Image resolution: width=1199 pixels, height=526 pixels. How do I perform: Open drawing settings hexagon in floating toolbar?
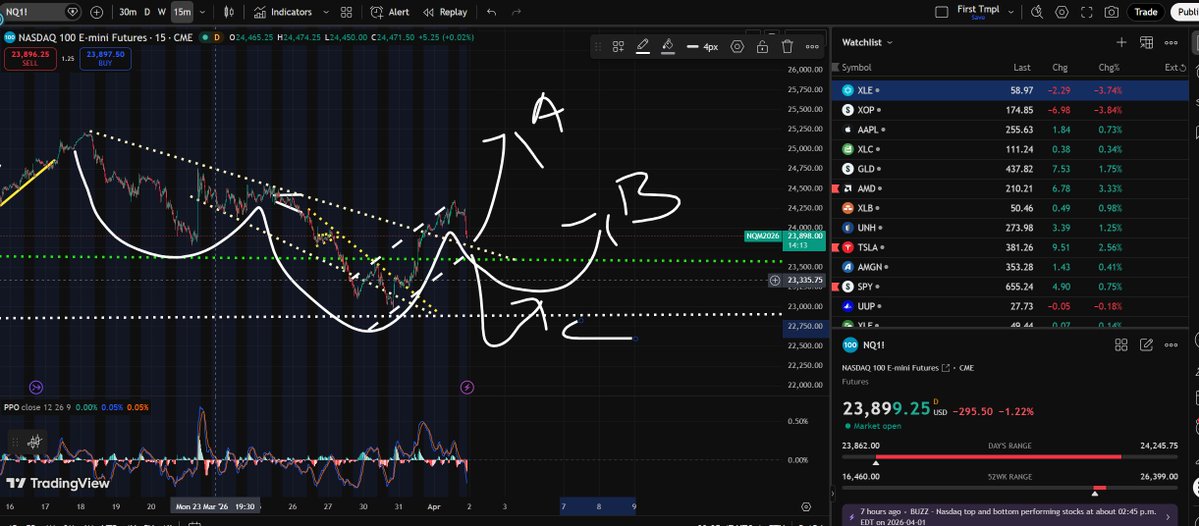pyautogui.click(x=737, y=47)
